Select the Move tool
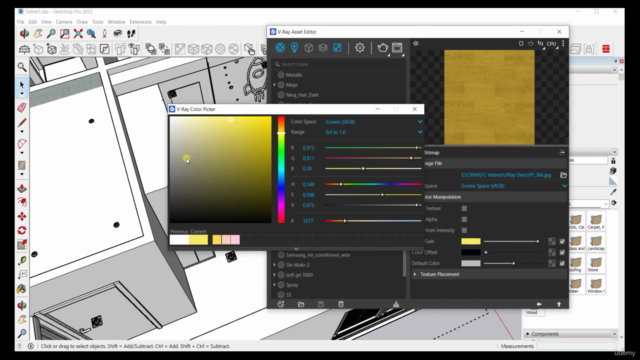Viewport: 640px width, 360px height. point(22,216)
